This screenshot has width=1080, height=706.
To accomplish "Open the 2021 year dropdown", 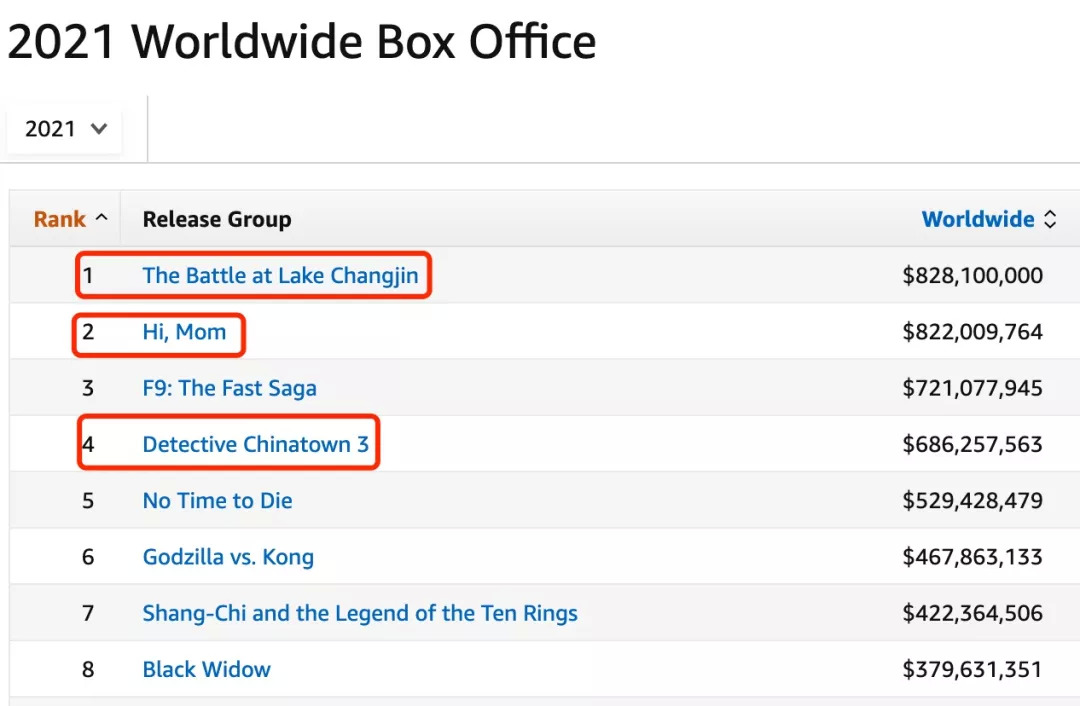I will point(65,129).
